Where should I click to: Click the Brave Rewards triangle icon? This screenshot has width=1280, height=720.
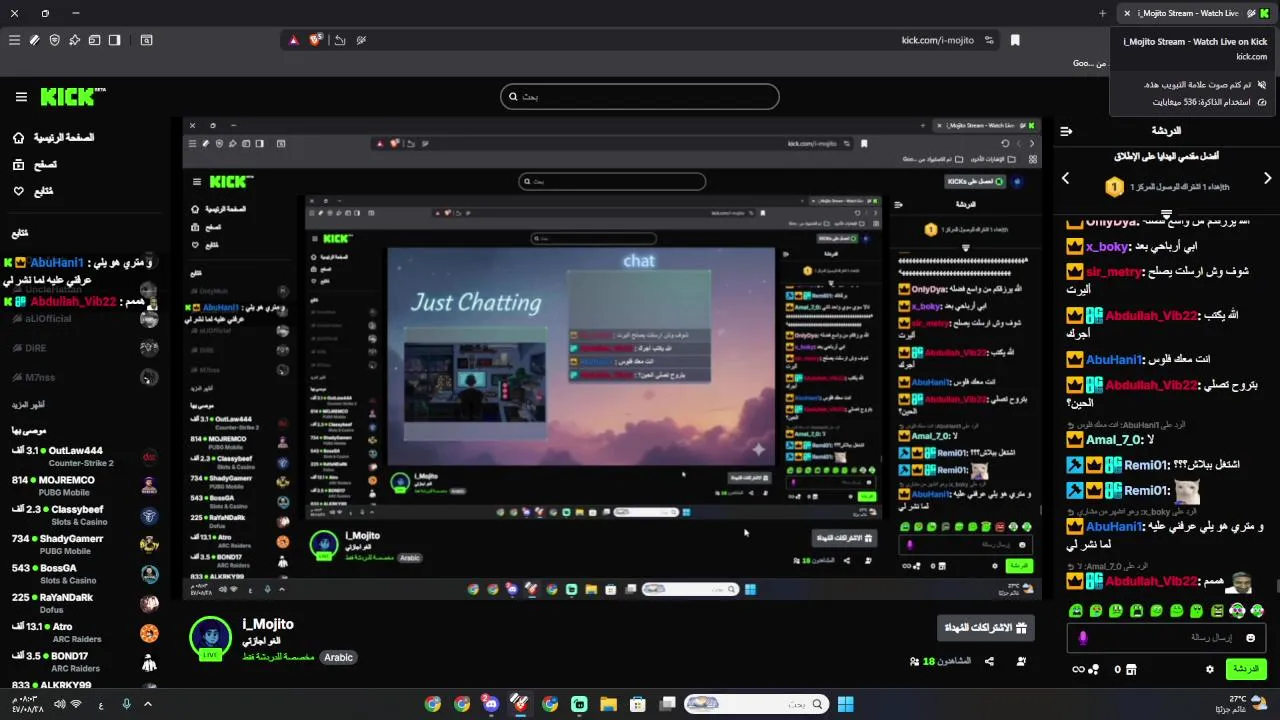point(294,40)
